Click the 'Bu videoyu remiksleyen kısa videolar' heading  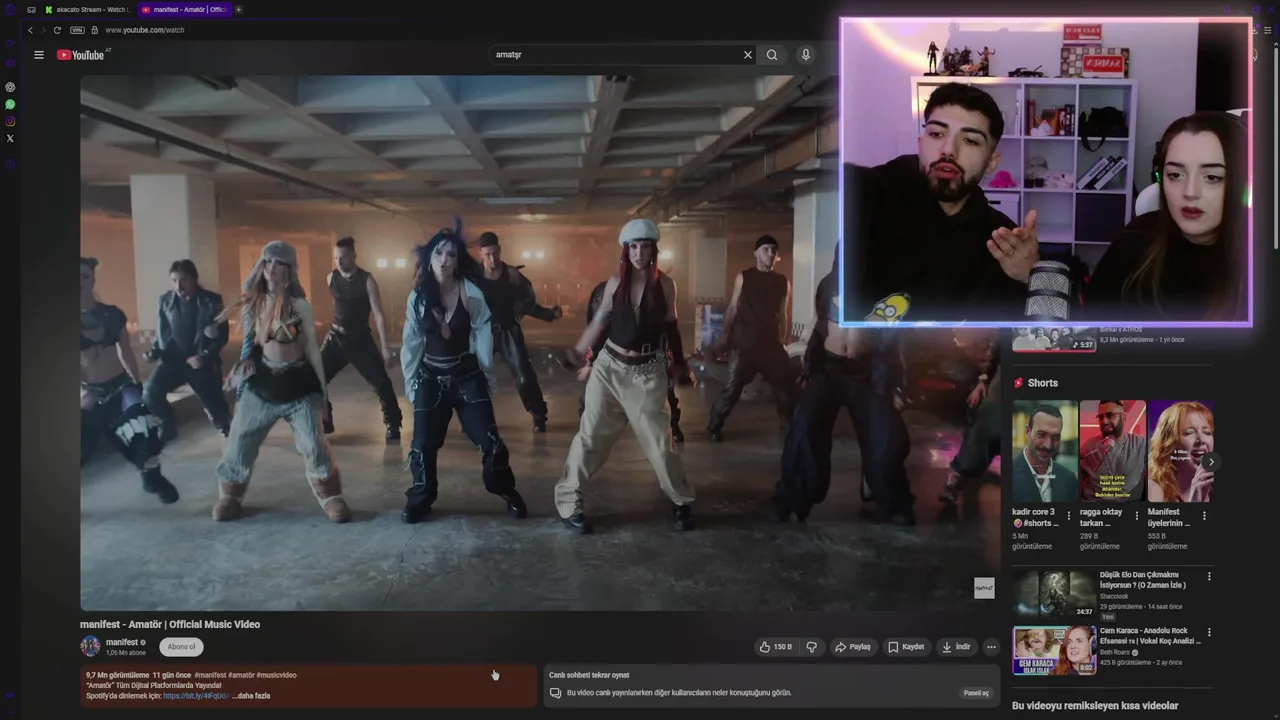click(x=1095, y=706)
